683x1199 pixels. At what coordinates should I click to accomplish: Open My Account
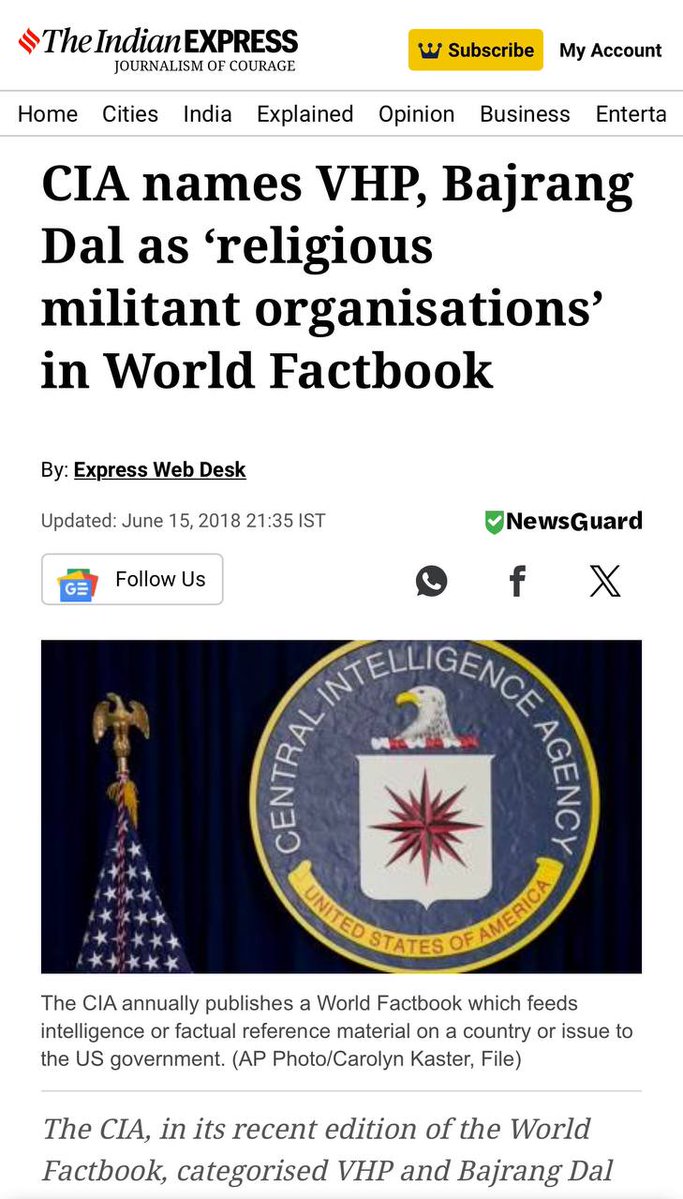click(x=610, y=50)
